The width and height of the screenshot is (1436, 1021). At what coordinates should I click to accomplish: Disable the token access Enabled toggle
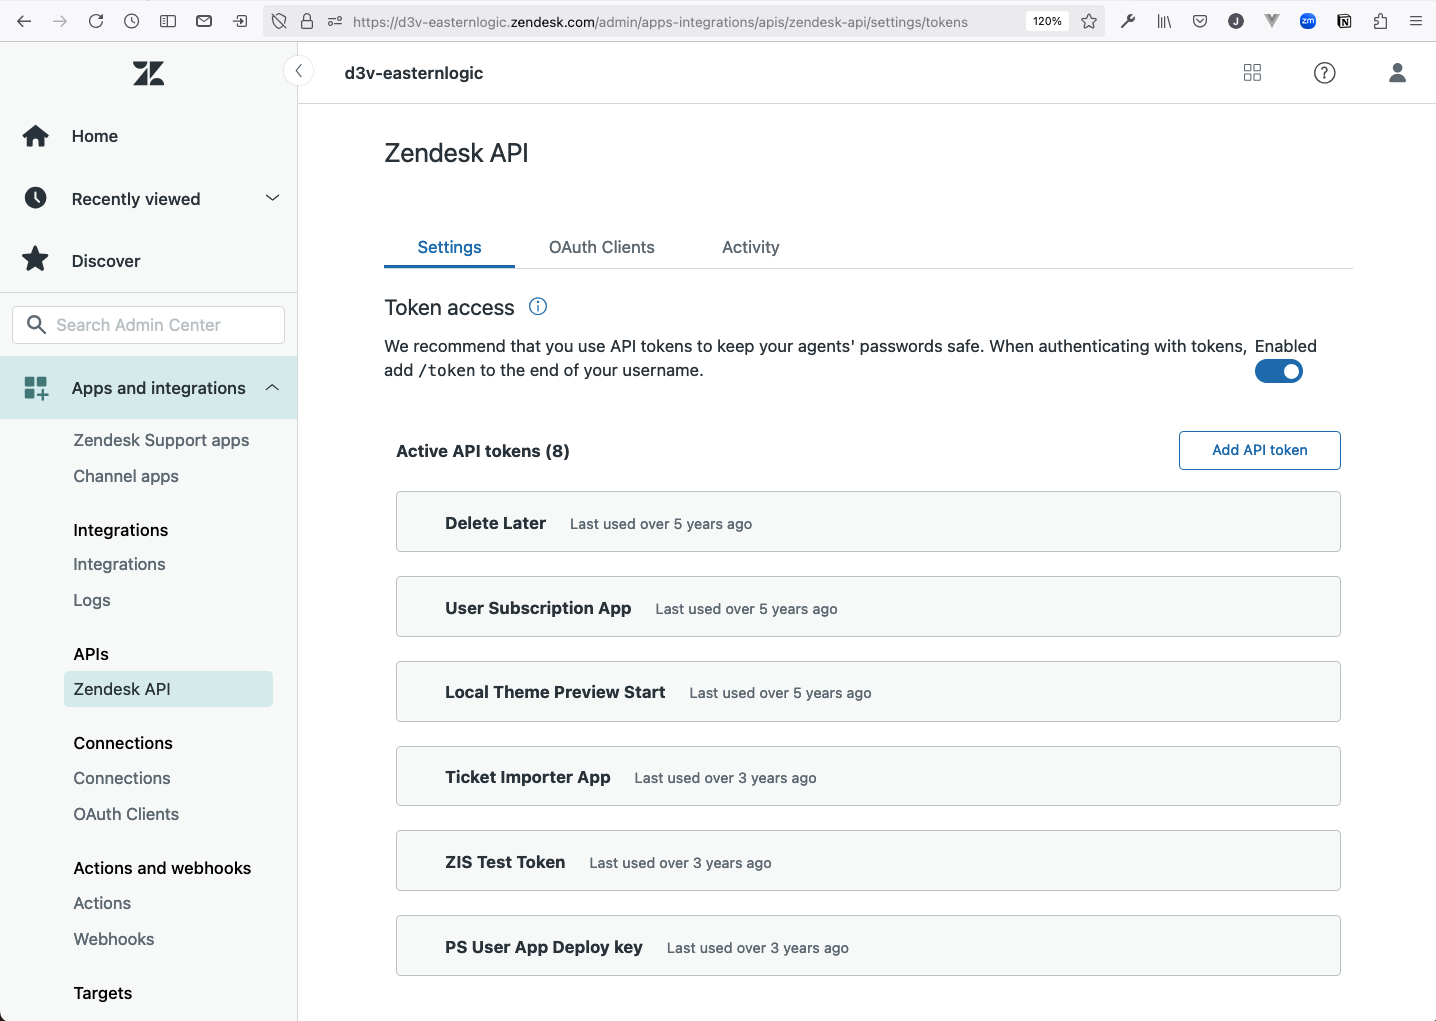1279,371
